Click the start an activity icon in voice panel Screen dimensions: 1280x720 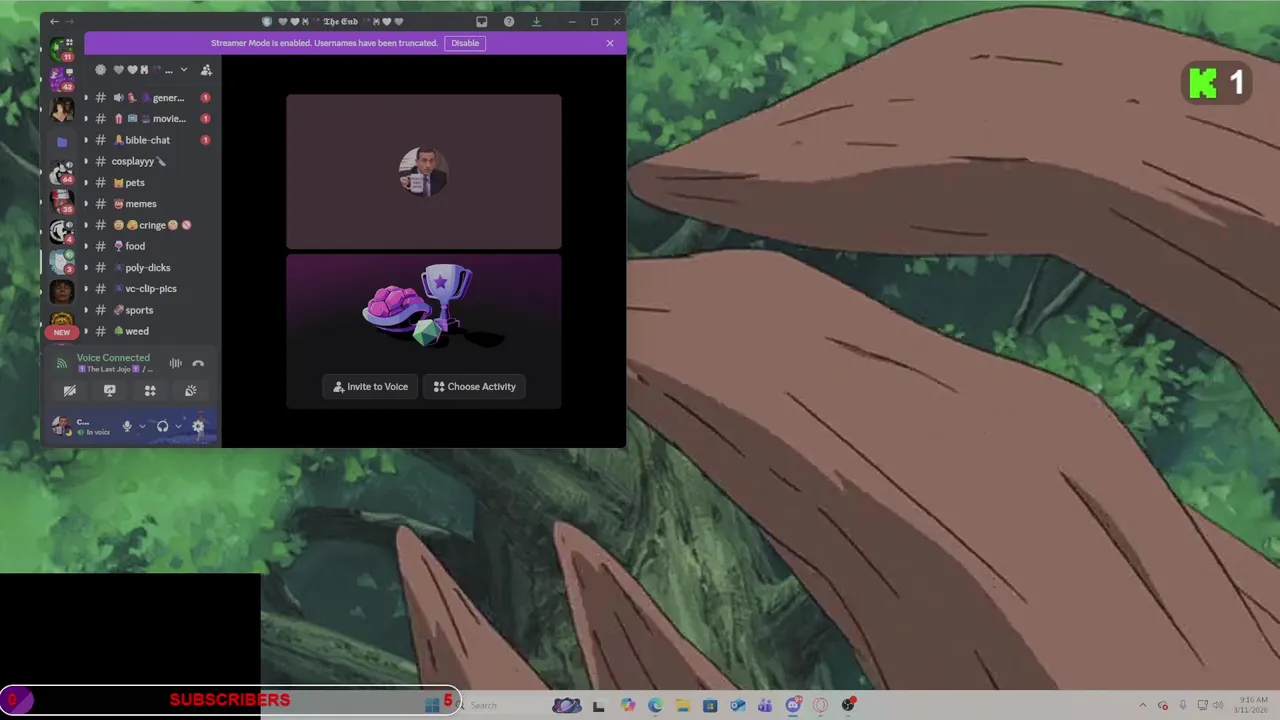point(150,391)
